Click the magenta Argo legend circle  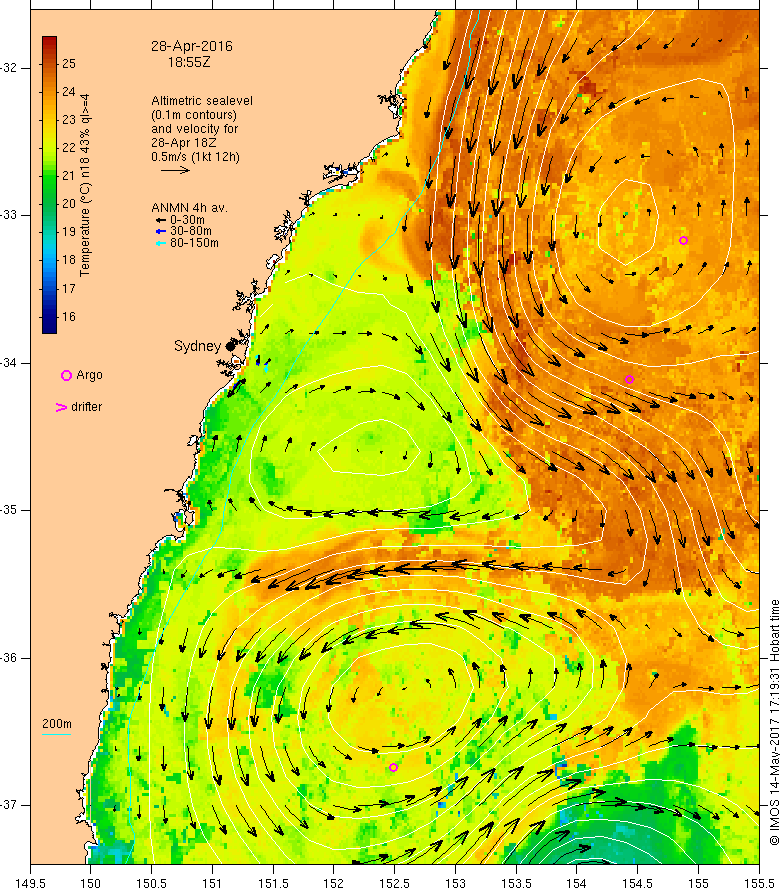point(66,375)
